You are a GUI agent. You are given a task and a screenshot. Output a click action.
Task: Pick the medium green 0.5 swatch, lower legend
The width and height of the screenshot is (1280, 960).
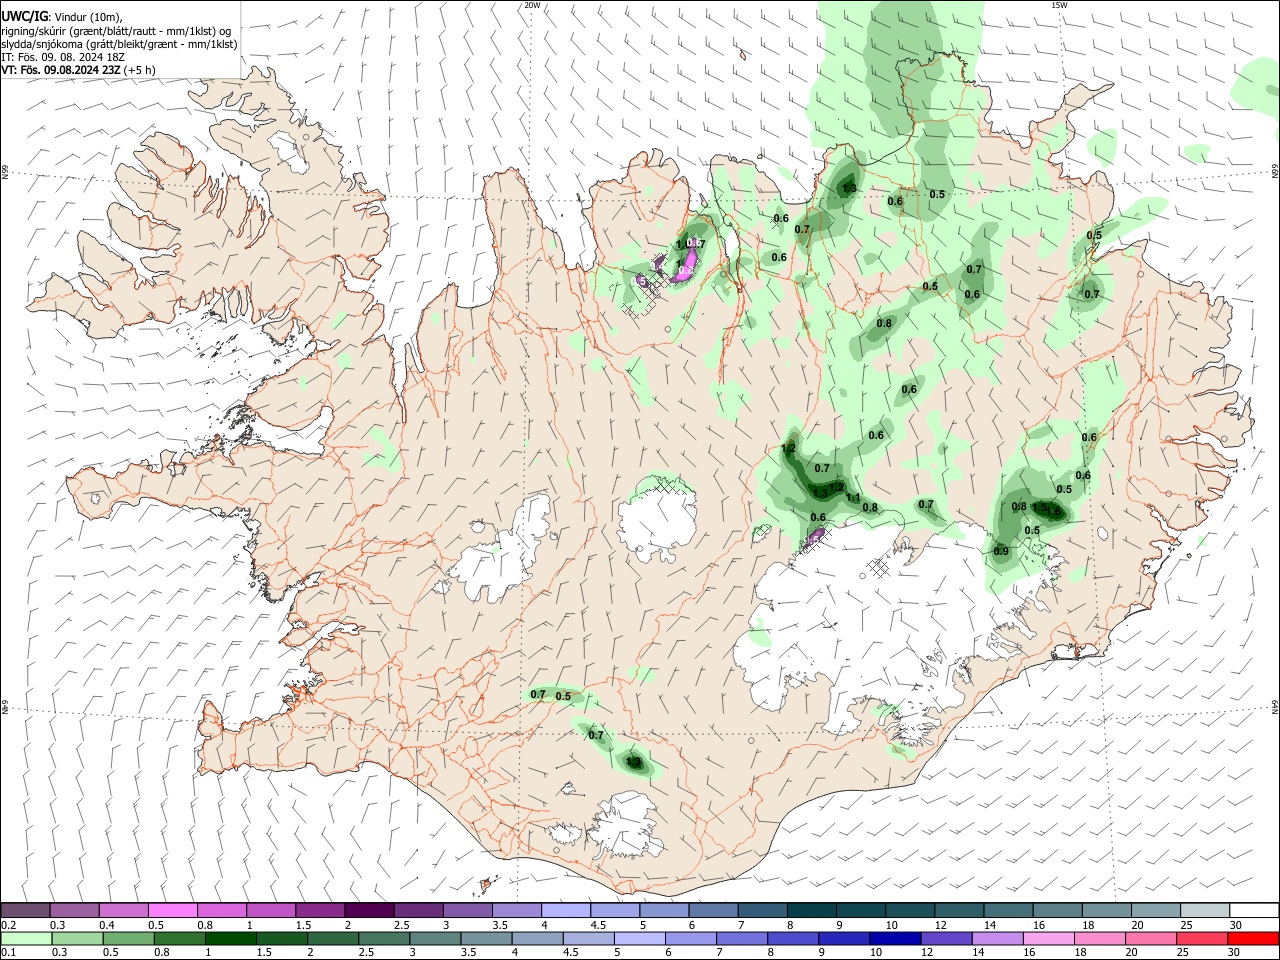point(129,938)
